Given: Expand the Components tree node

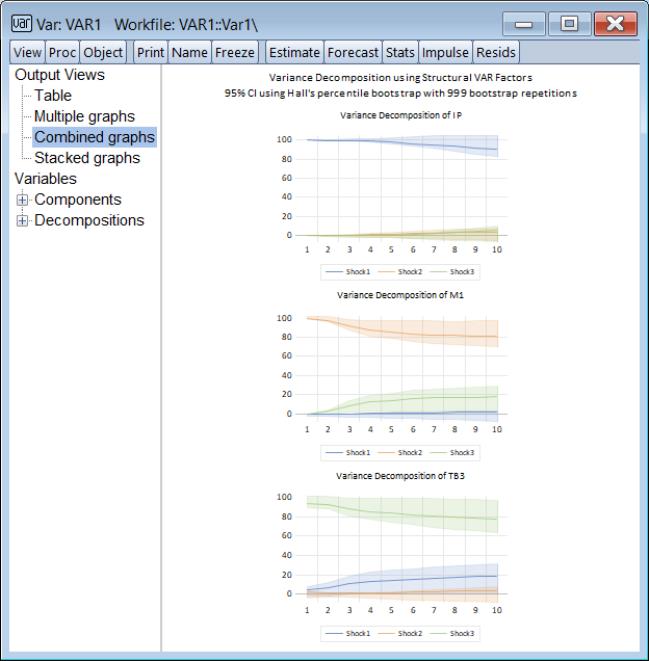Looking at the screenshot, I should pyautogui.click(x=23, y=200).
